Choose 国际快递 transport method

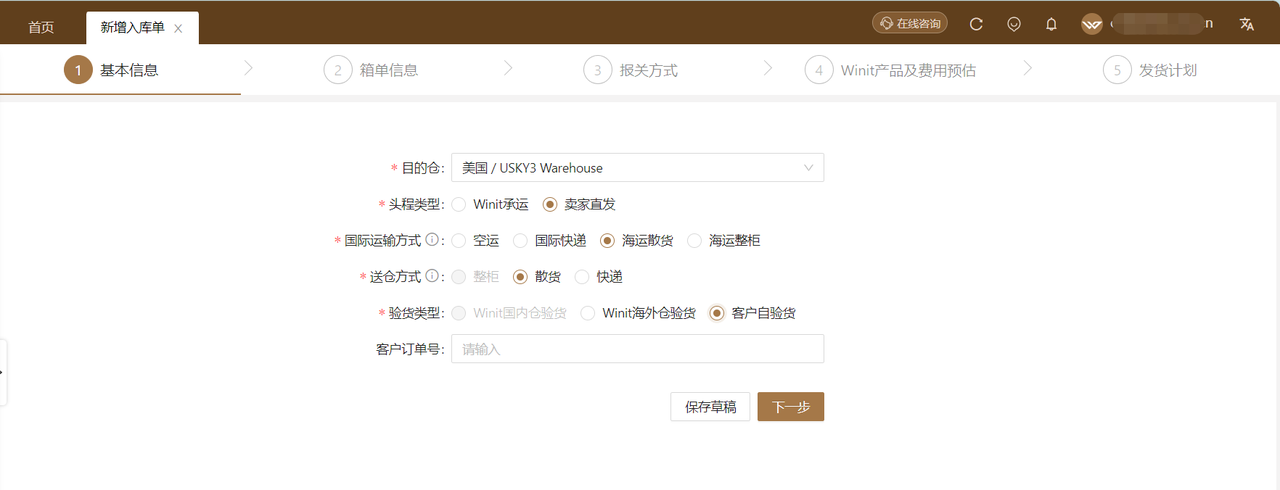[x=550, y=240]
